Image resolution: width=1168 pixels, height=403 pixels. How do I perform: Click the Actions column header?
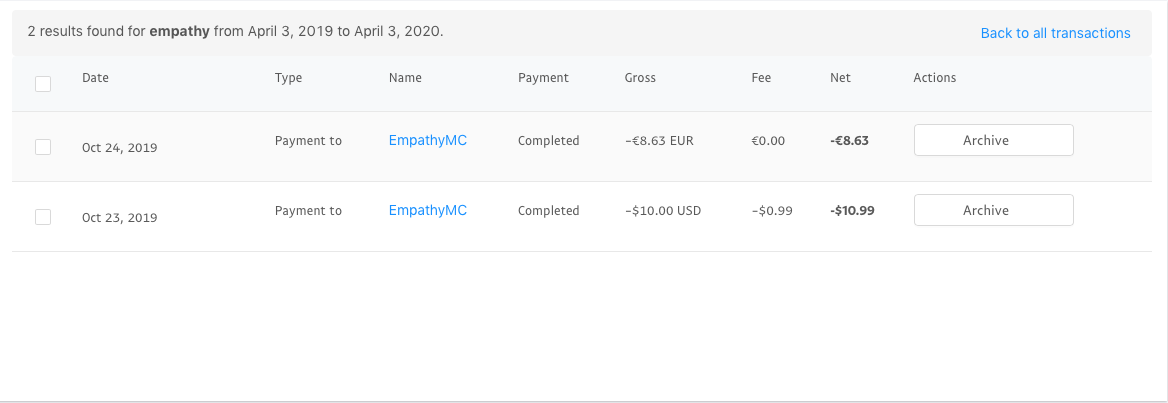935,78
